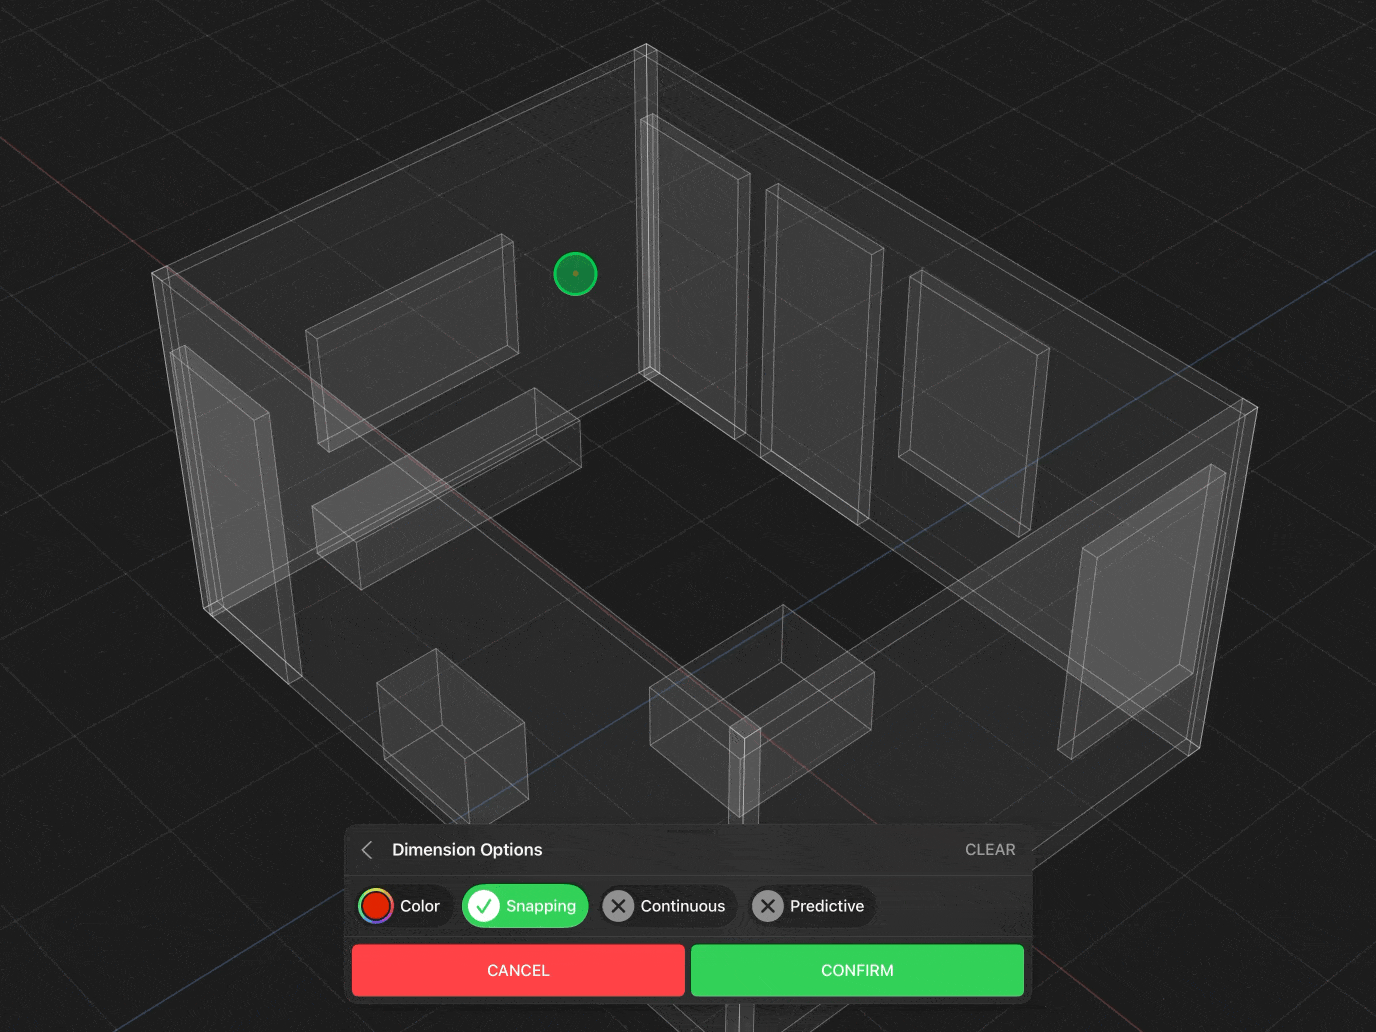This screenshot has height=1032, width=1376.
Task: Open the dimension Color picker swatch
Action: click(376, 906)
